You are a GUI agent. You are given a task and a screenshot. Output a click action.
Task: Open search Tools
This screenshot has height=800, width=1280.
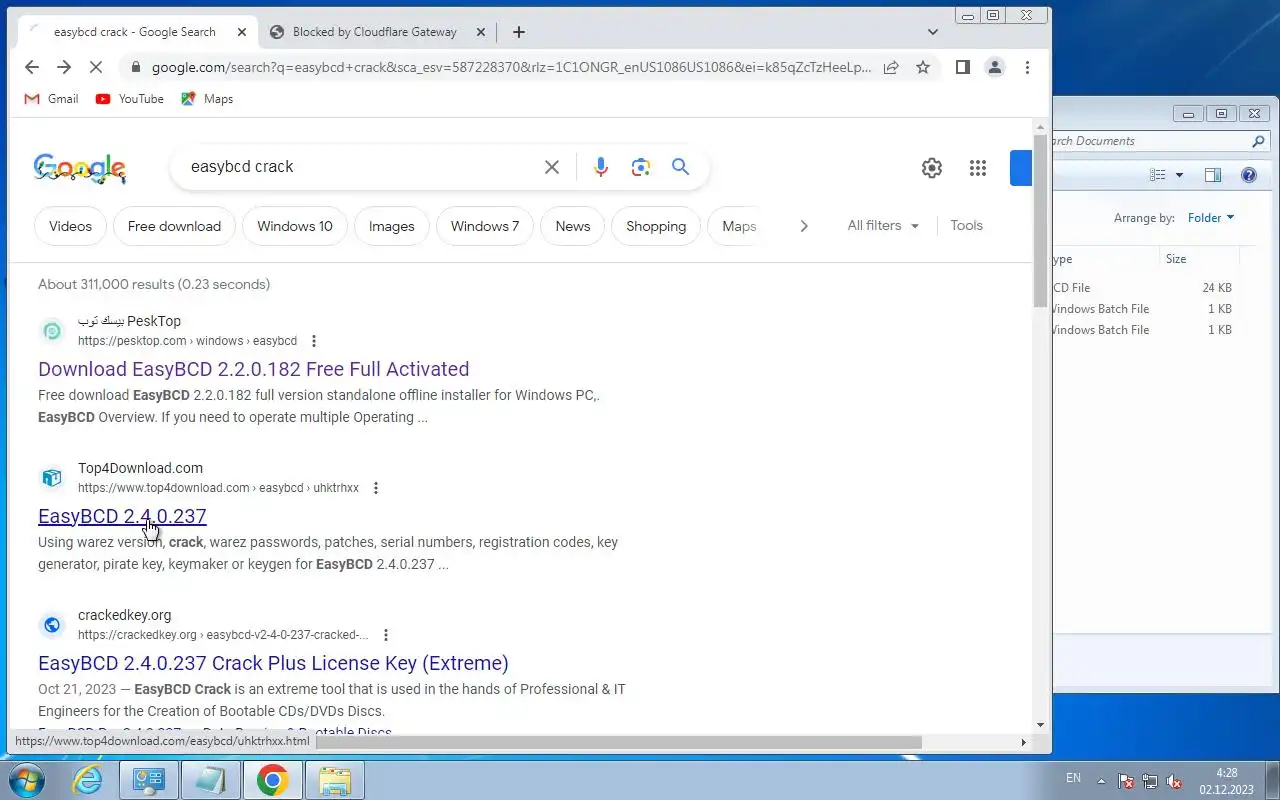[966, 225]
